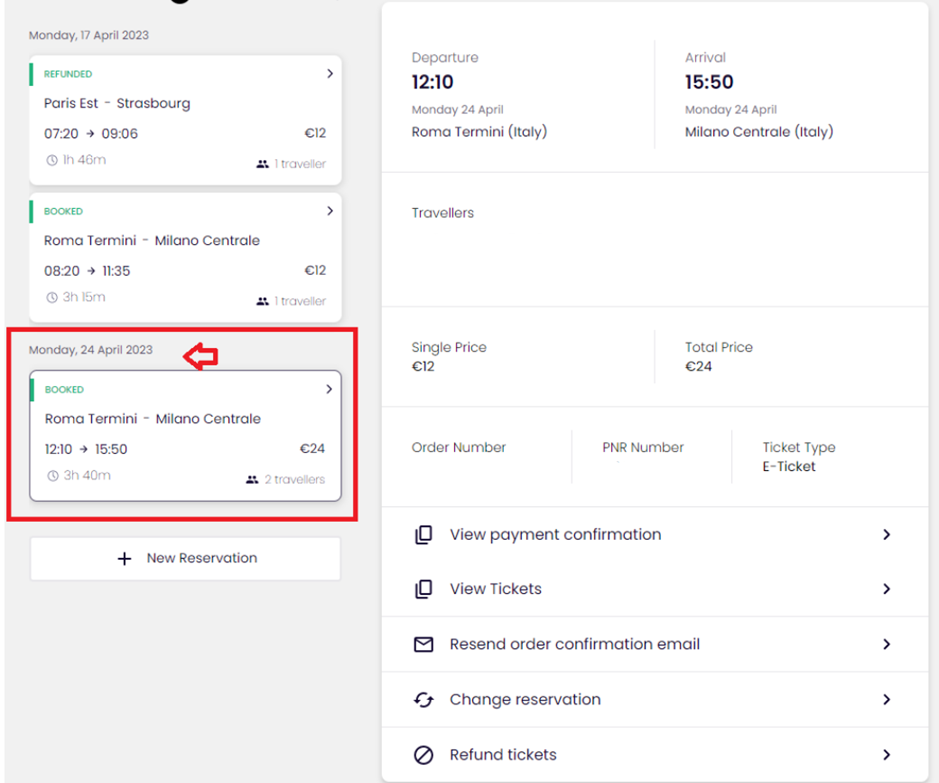This screenshot has width=939, height=783.
Task: Click the clock icon beside 3h 40m
Action: pos(53,475)
